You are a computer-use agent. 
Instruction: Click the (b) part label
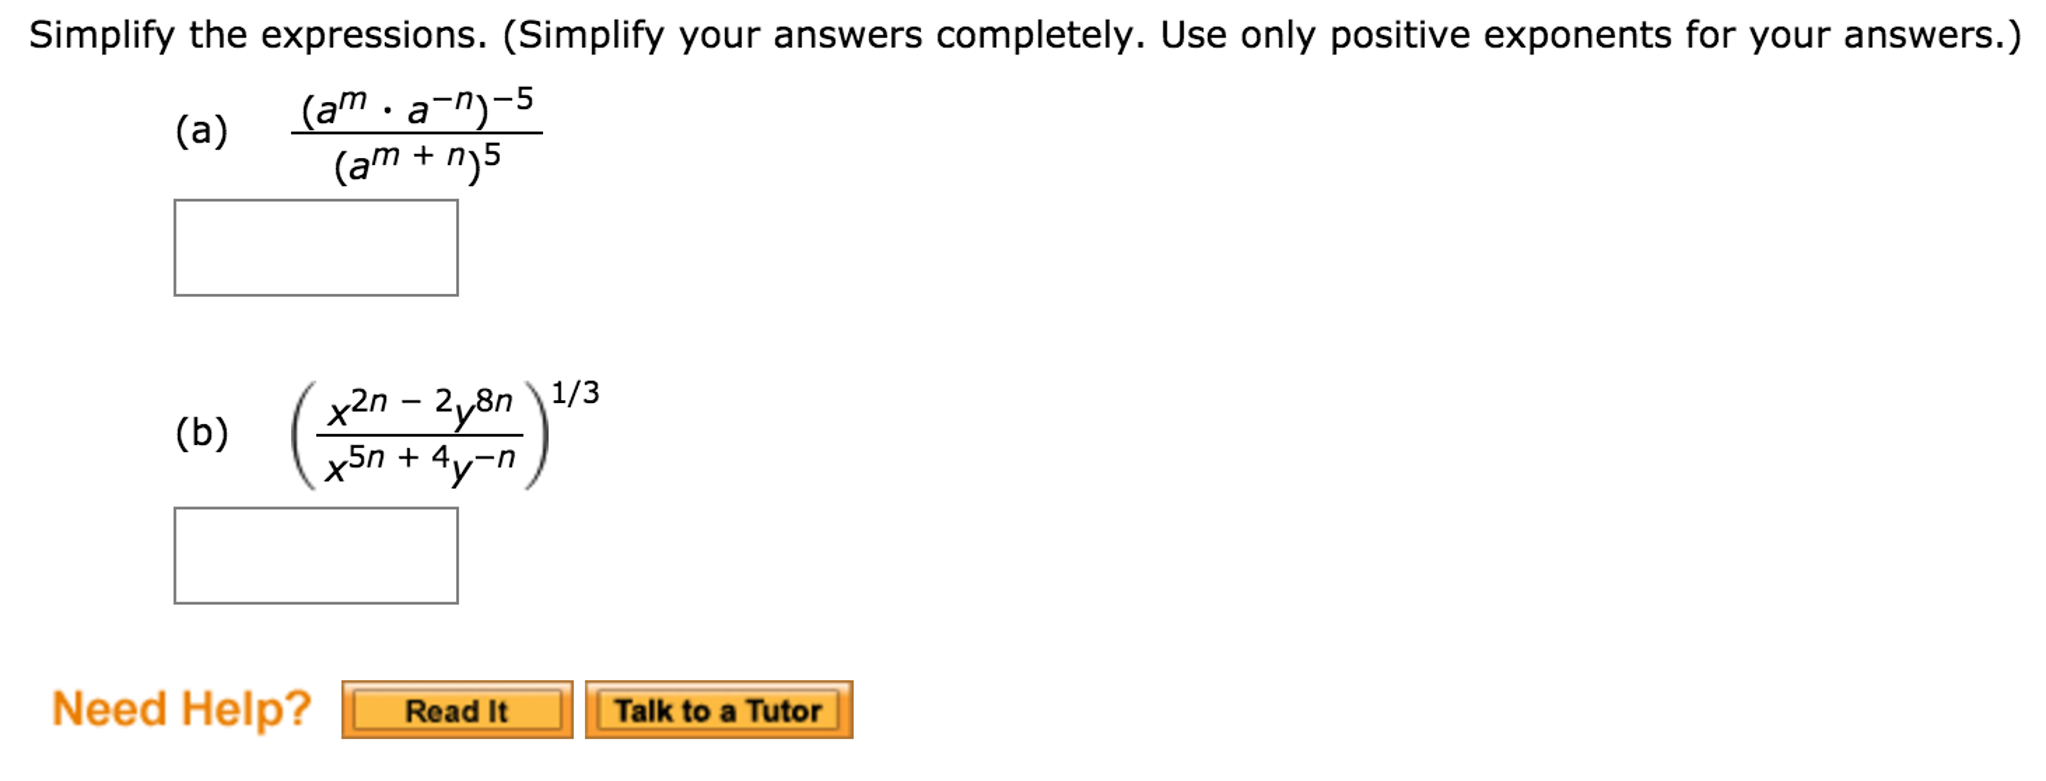(202, 433)
